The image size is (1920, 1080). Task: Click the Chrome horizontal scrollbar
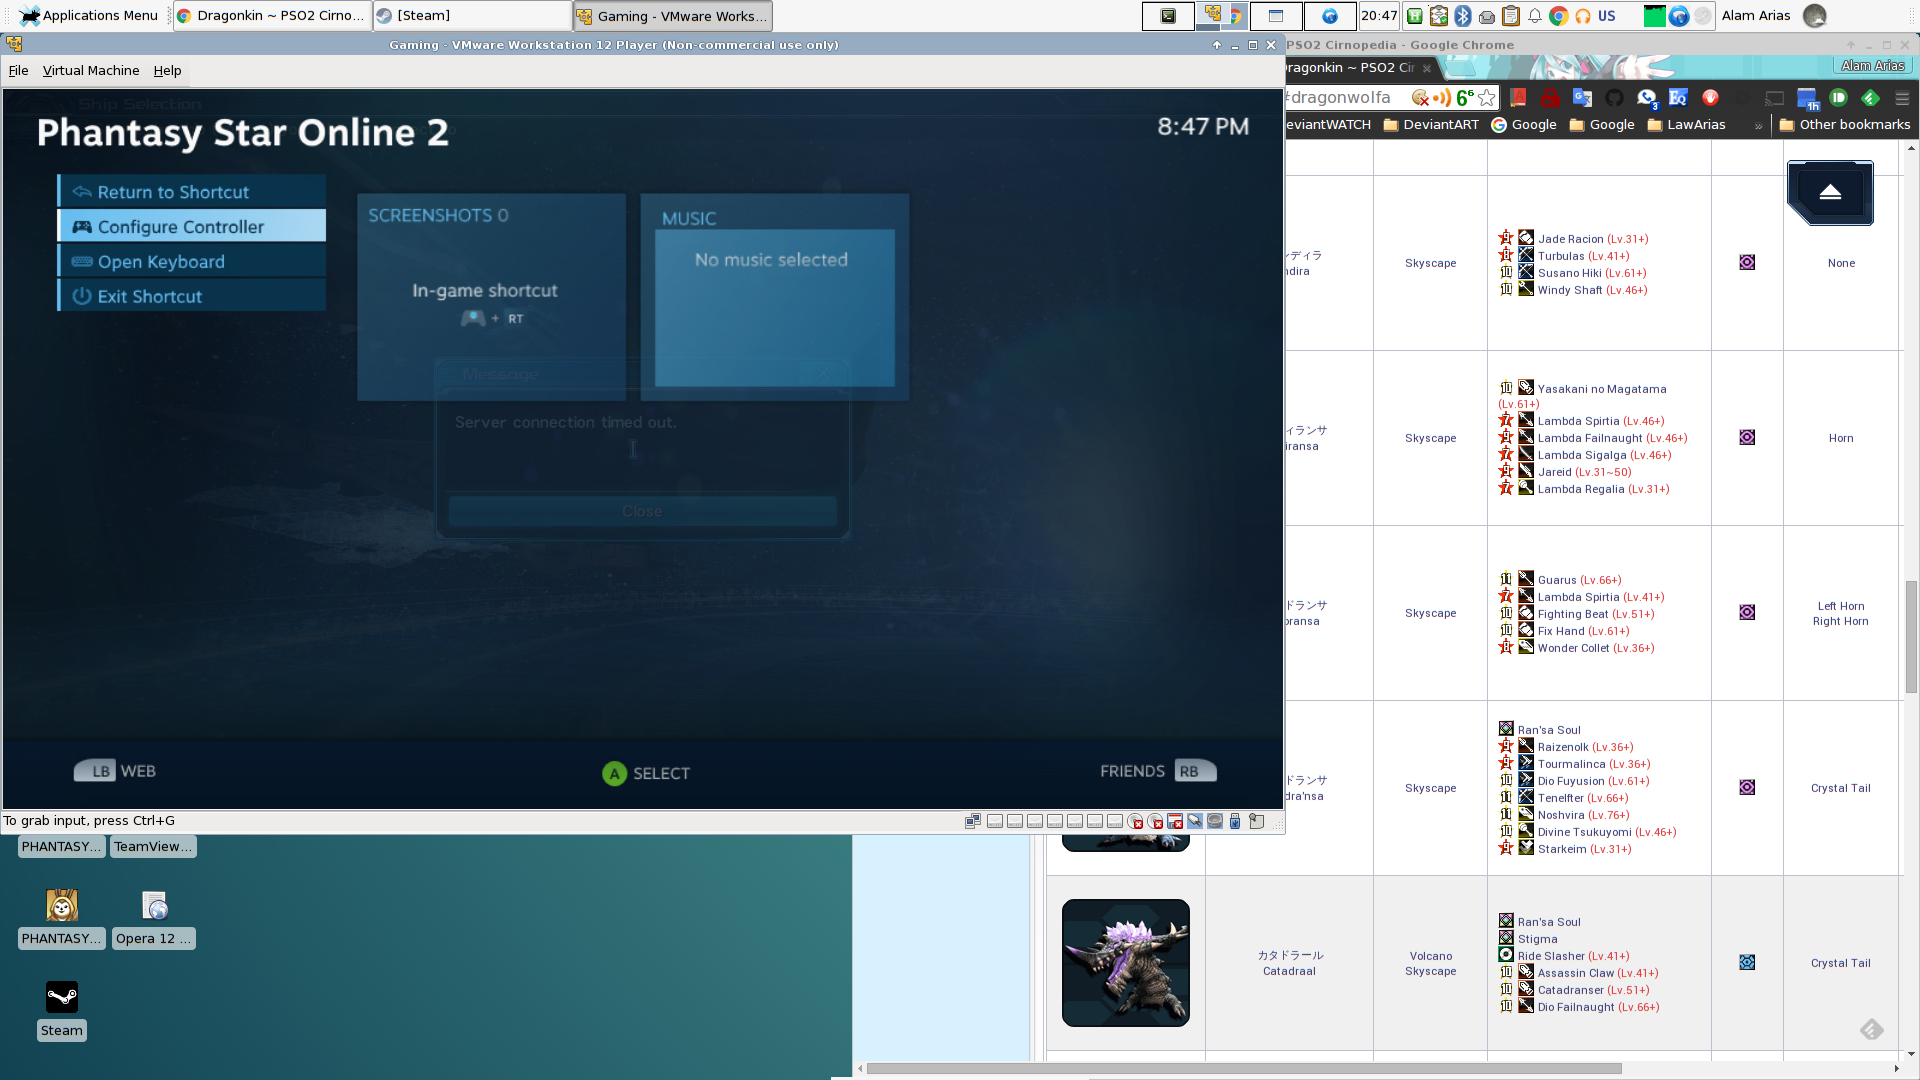(x=1243, y=1068)
